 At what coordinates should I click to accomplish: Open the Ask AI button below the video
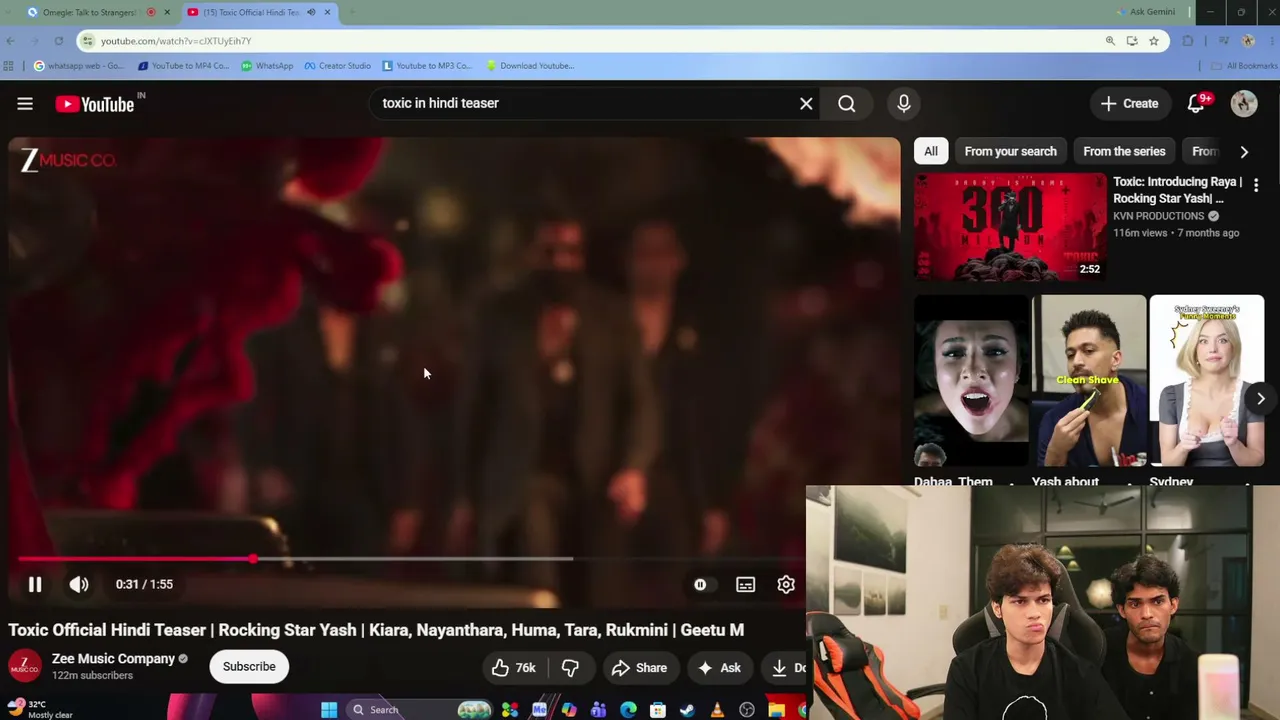tap(720, 668)
